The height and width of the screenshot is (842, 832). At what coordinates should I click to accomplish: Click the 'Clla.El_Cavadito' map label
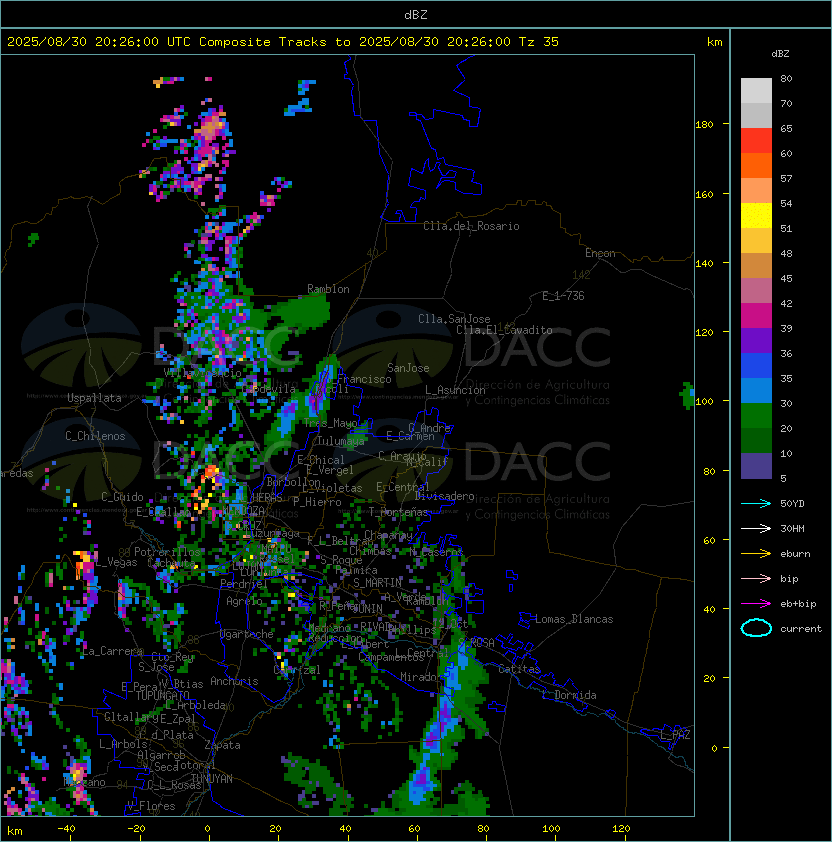(504, 330)
